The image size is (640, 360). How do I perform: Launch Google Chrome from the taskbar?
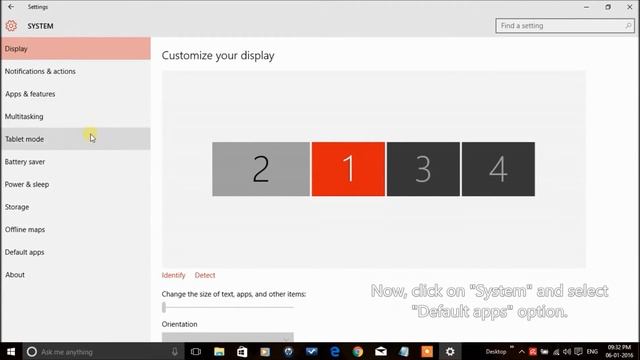pos(358,351)
